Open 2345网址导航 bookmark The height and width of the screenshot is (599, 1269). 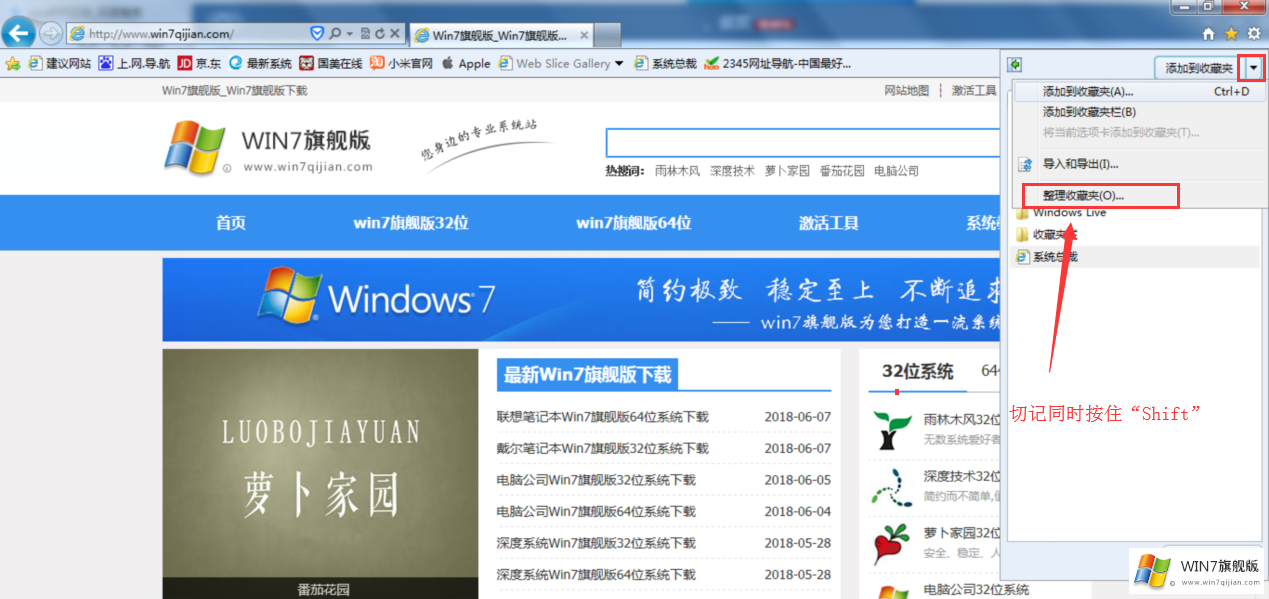point(778,63)
